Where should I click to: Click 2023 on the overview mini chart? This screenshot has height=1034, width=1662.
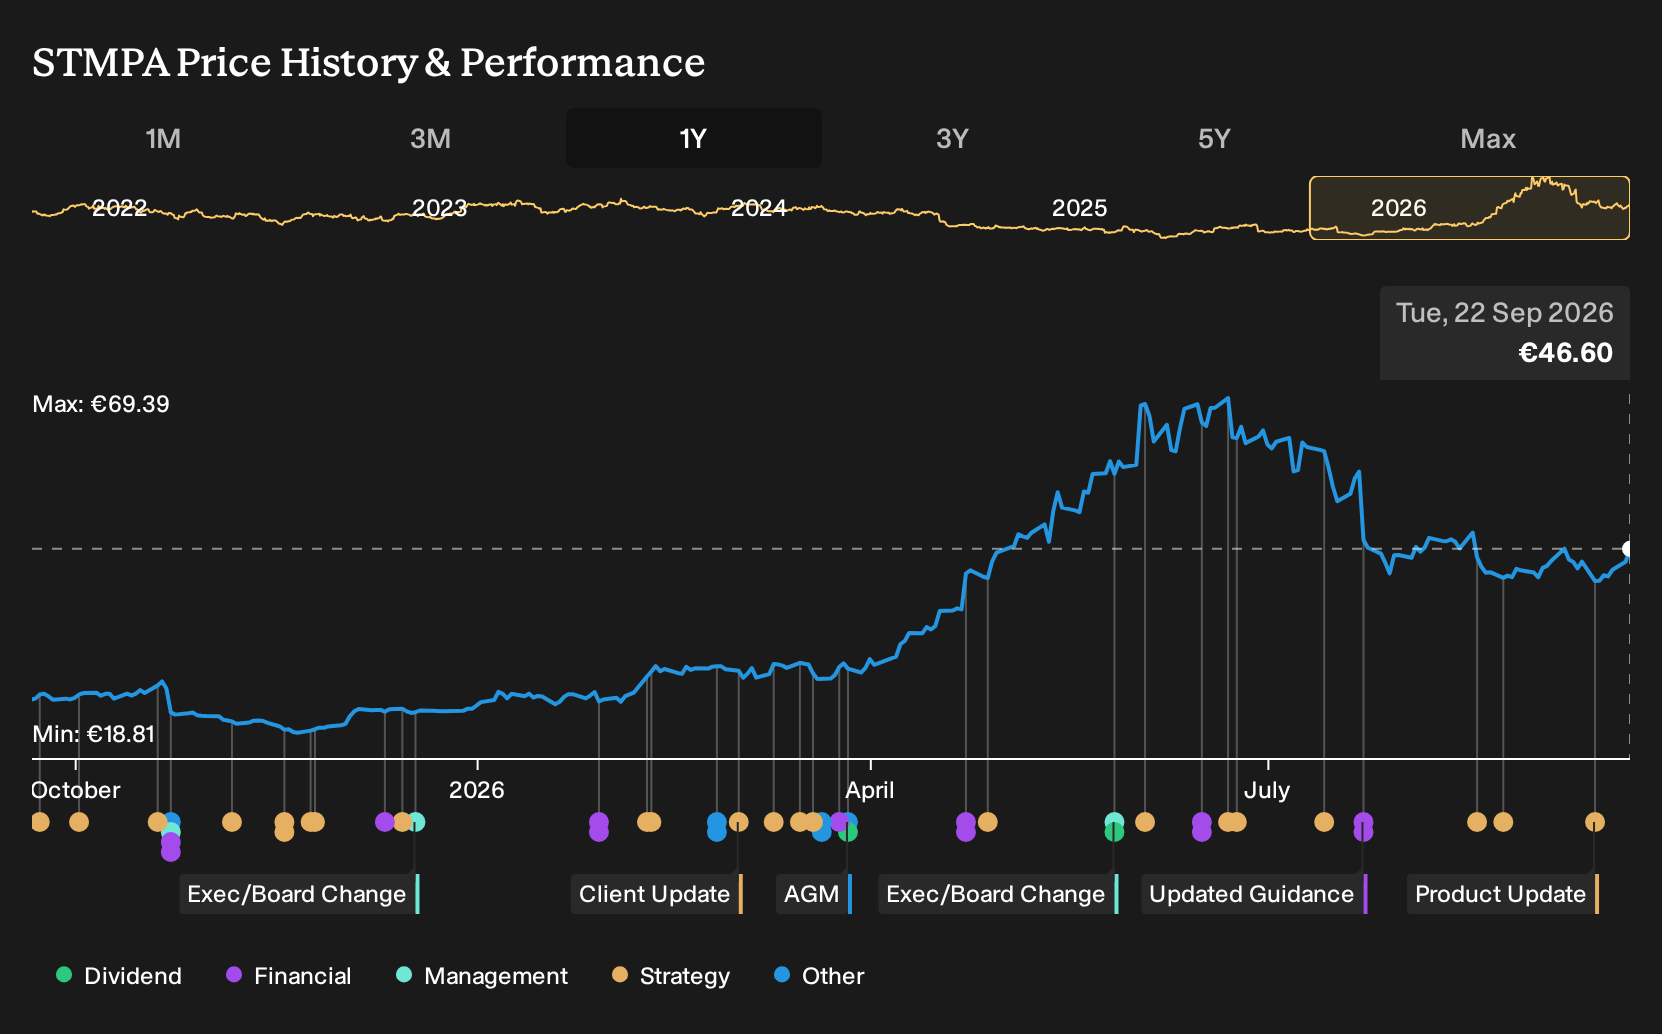click(440, 208)
